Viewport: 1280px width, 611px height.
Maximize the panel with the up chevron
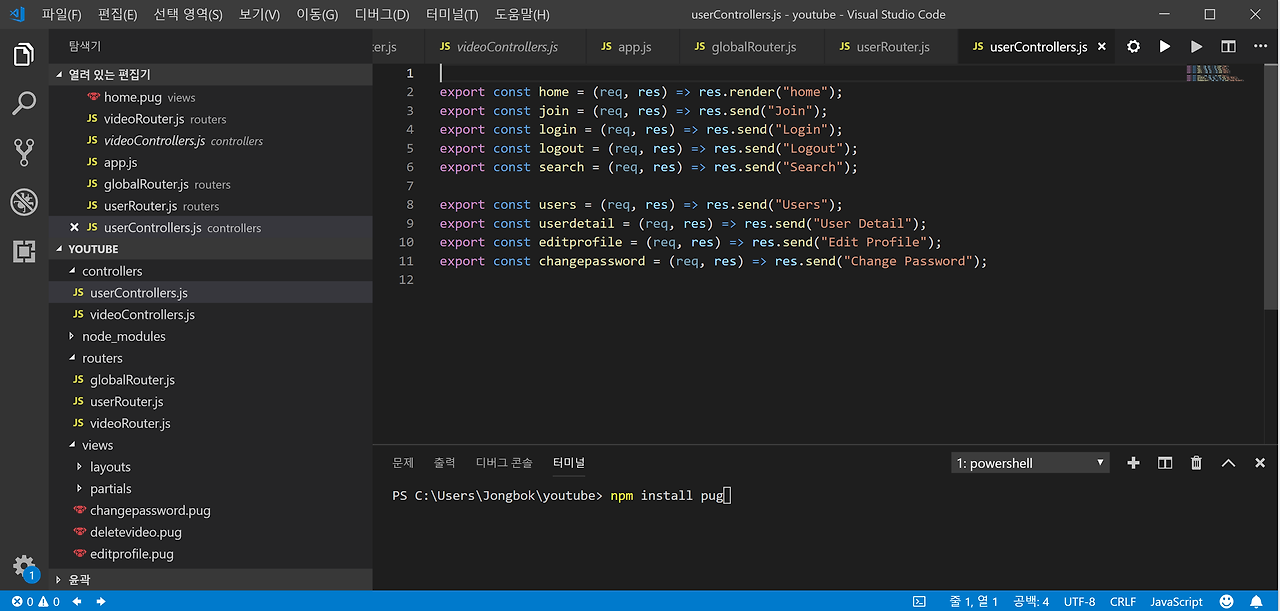click(1229, 463)
